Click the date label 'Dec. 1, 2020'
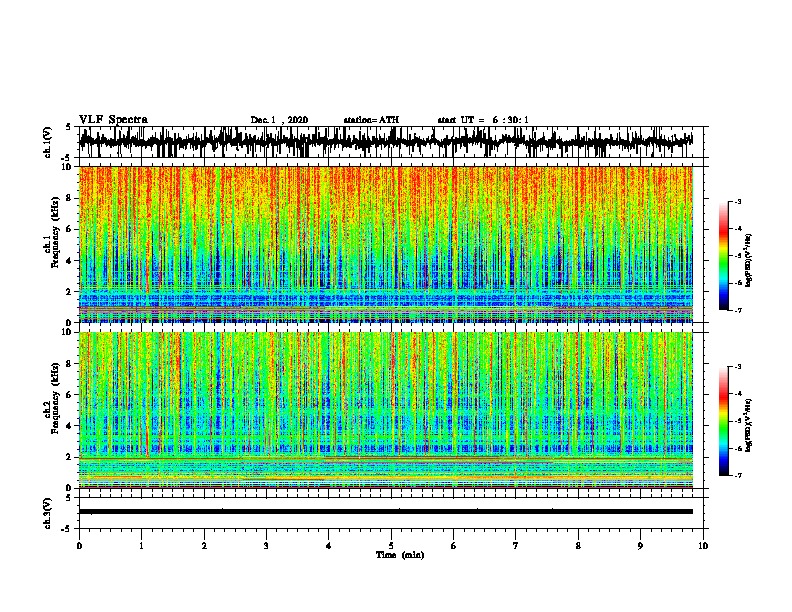The width and height of the screenshot is (792, 612). pyautogui.click(x=279, y=120)
